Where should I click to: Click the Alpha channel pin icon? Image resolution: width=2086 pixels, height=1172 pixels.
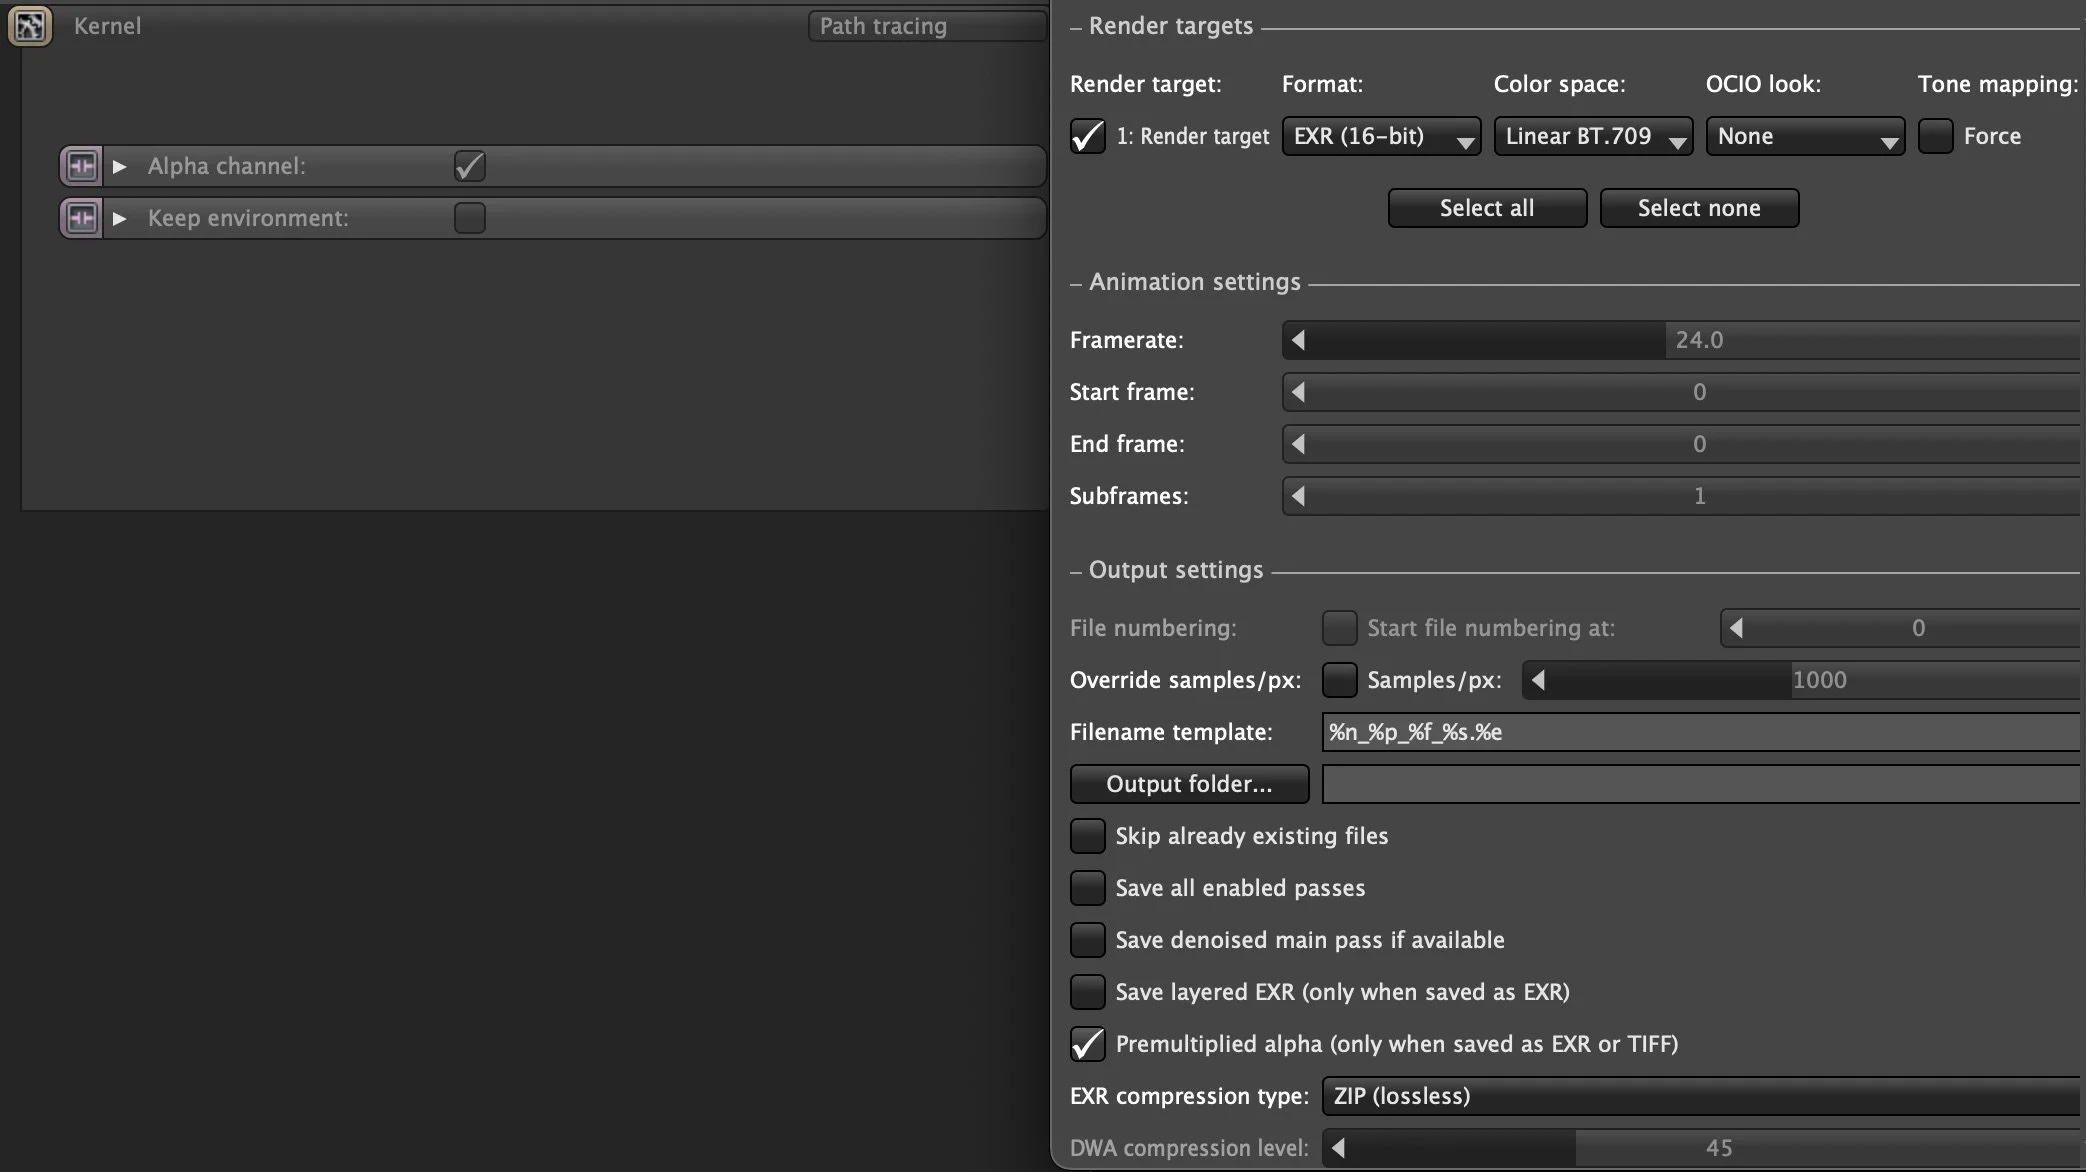81,166
